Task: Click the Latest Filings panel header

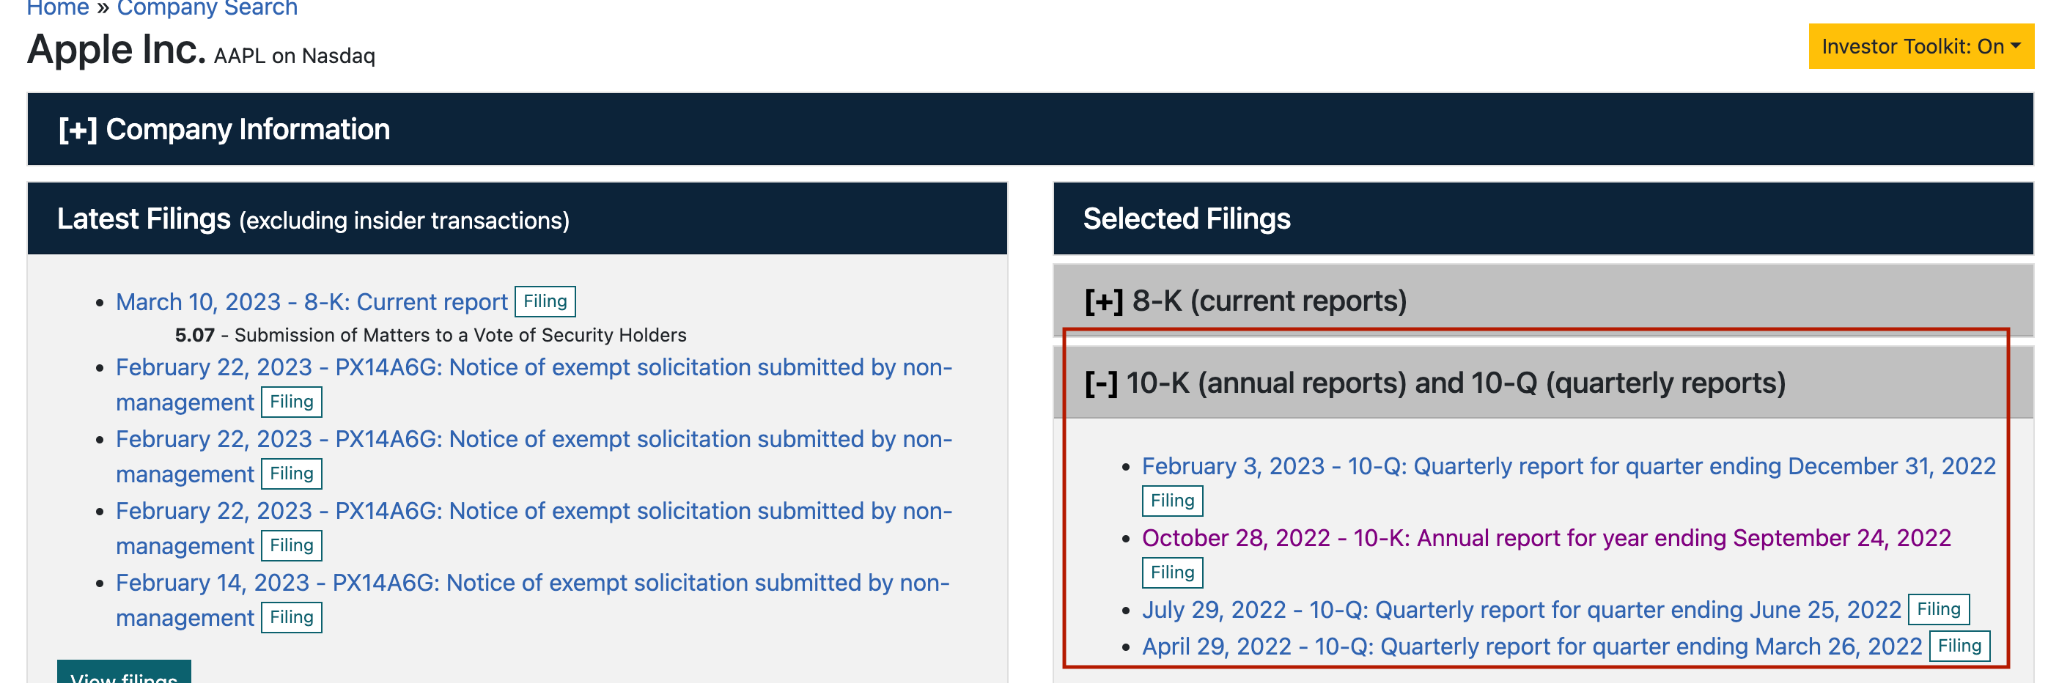Action: pyautogui.click(x=313, y=219)
